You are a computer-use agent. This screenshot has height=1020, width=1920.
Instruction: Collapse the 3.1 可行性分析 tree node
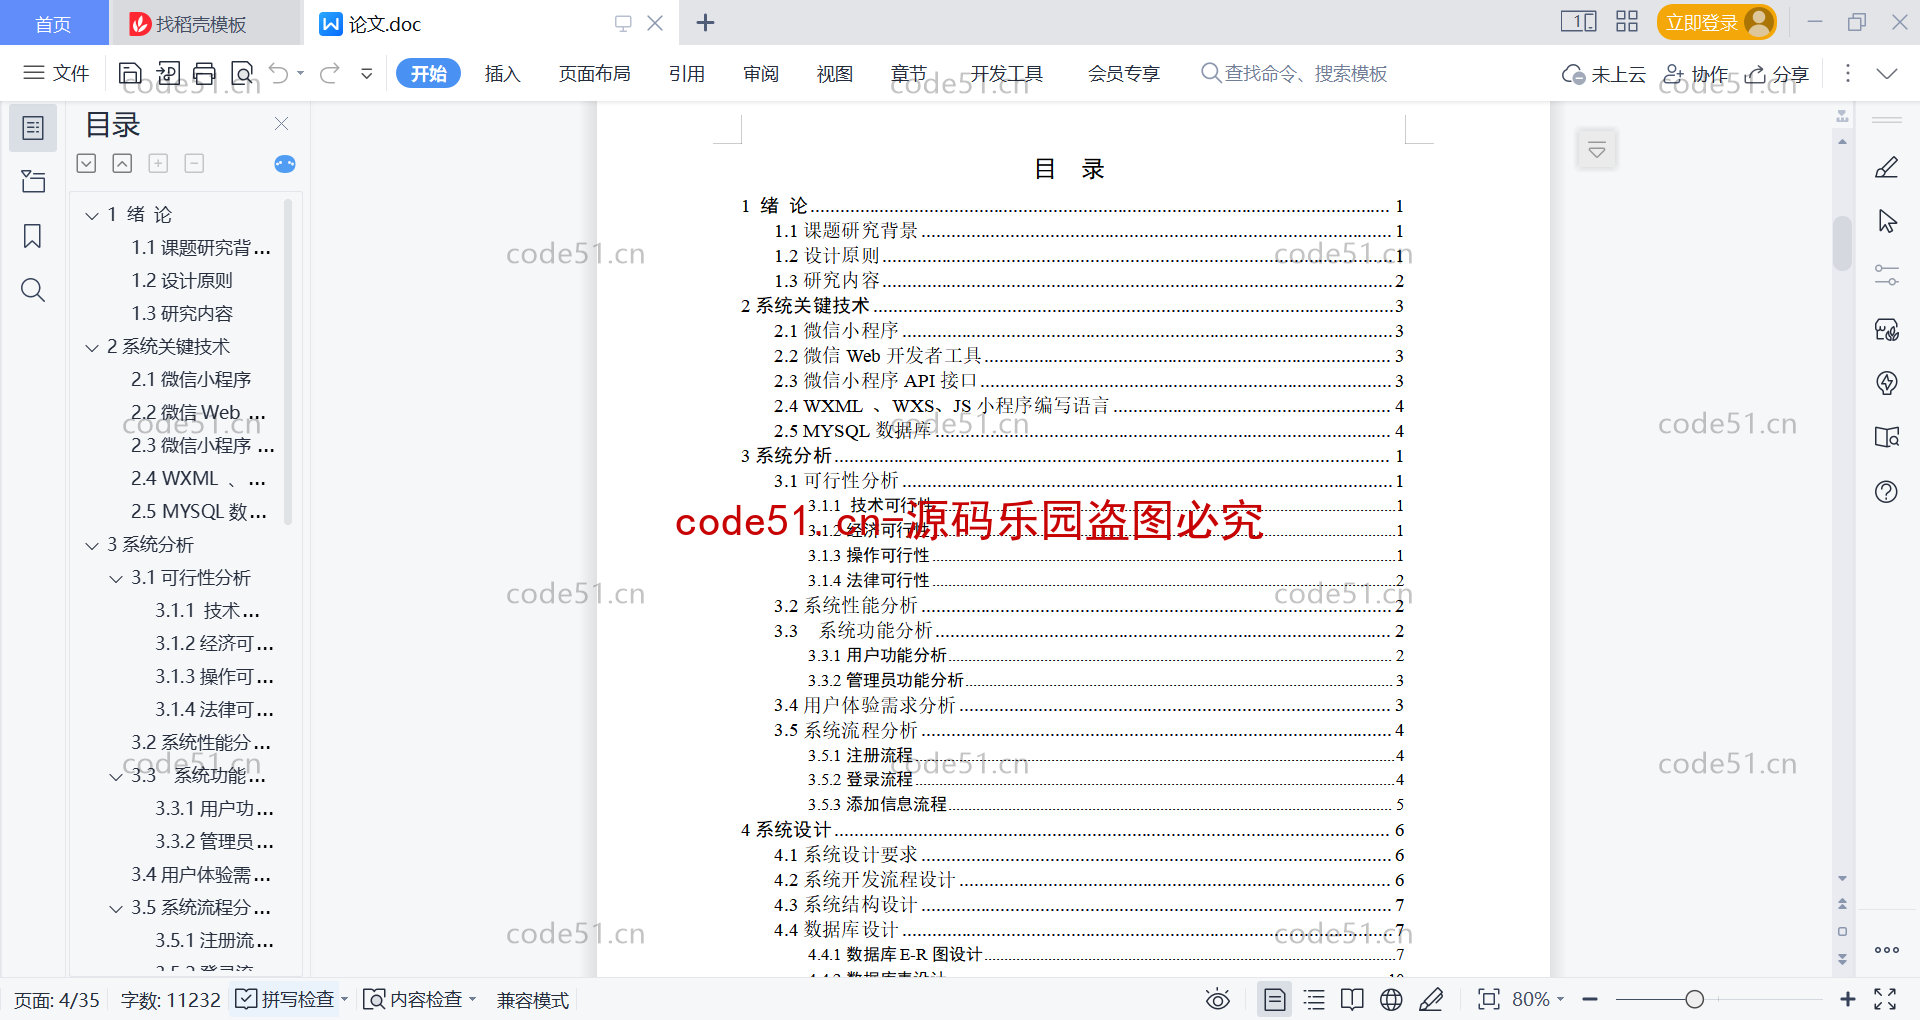point(116,578)
